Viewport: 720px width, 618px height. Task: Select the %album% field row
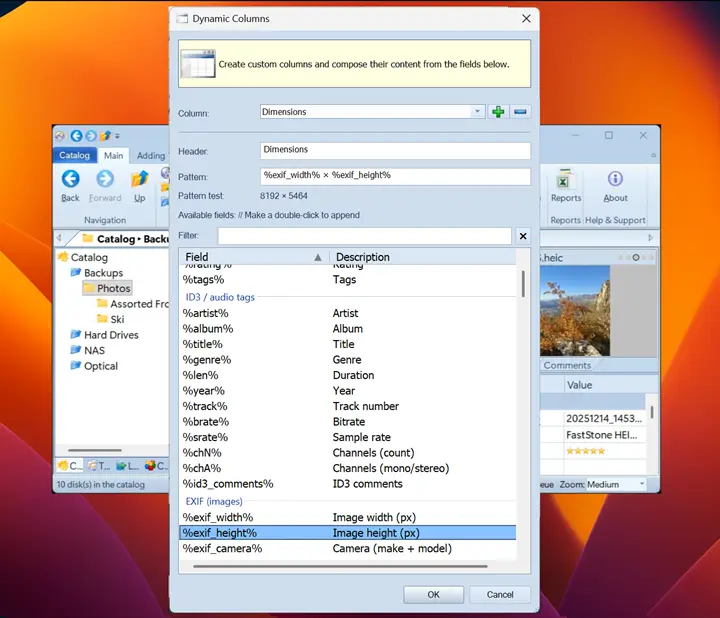tap(348, 329)
